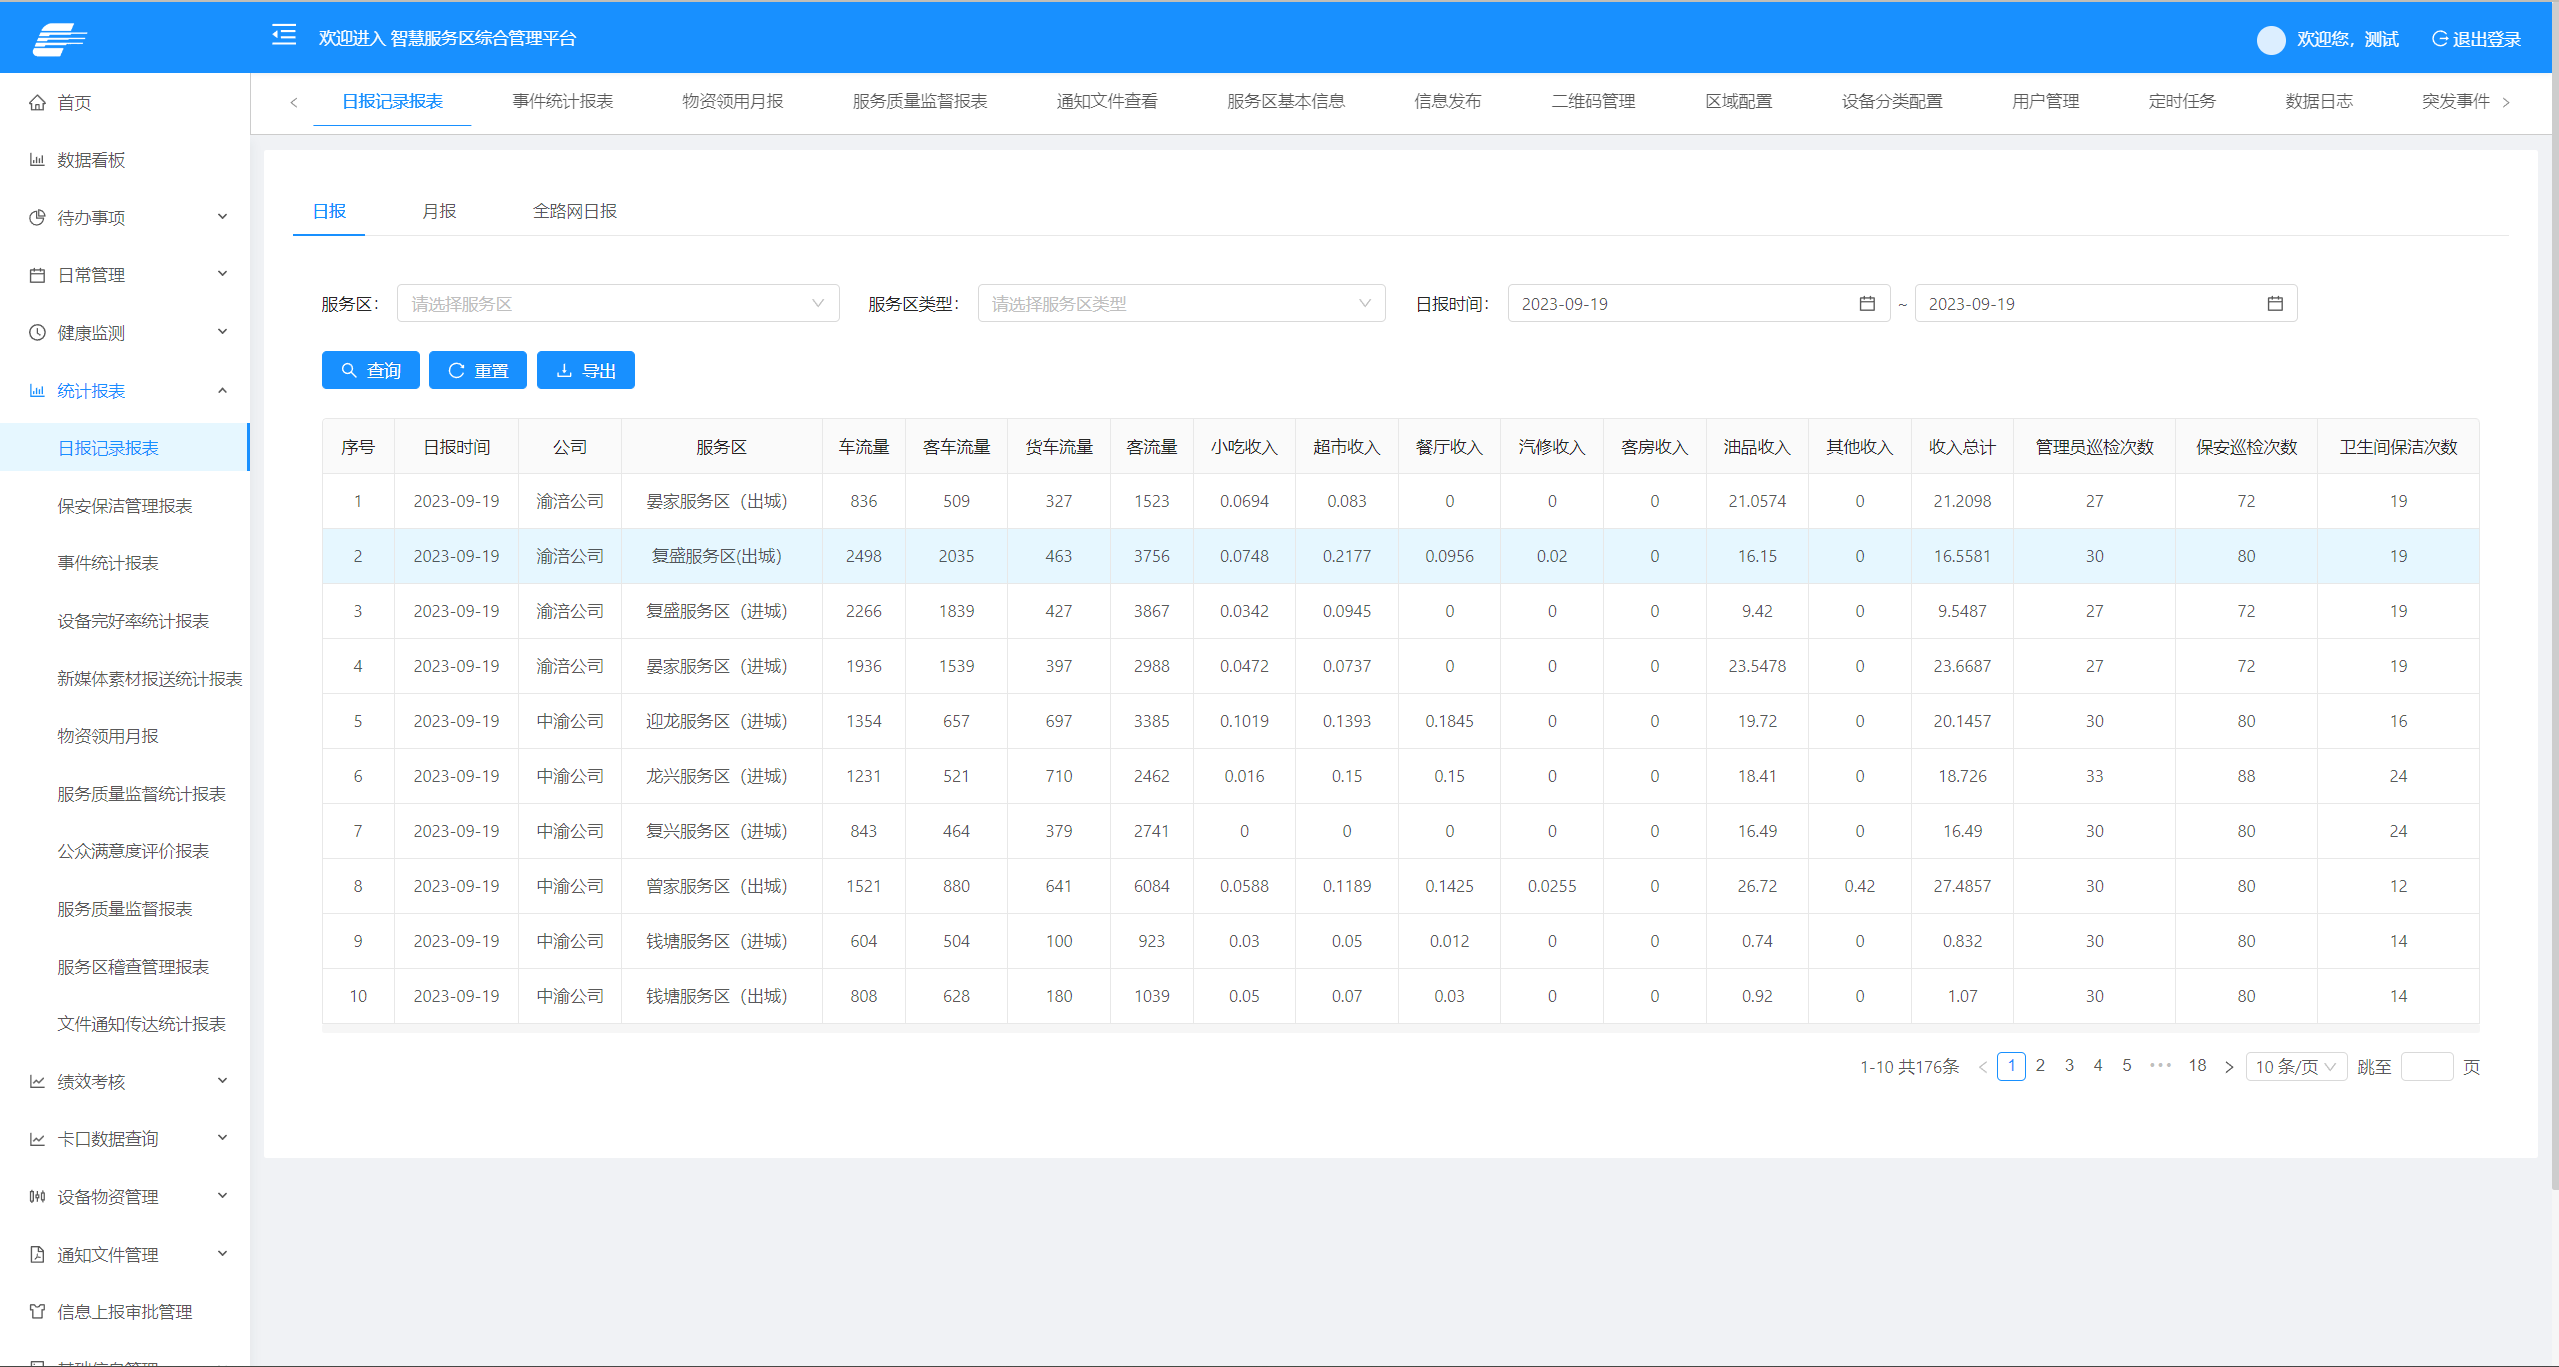The image size is (2559, 1367).
Task: Click the 曾家服务区（出城） table cell
Action: 721,886
